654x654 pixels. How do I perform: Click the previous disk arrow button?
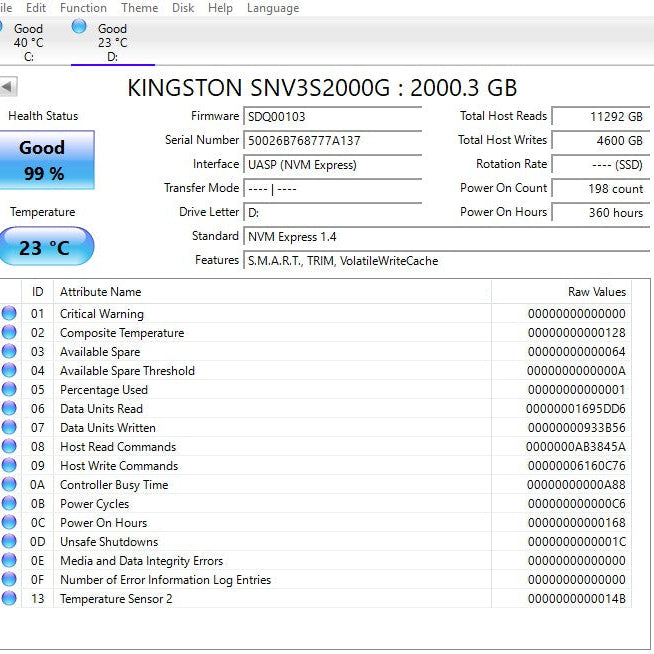point(8,87)
